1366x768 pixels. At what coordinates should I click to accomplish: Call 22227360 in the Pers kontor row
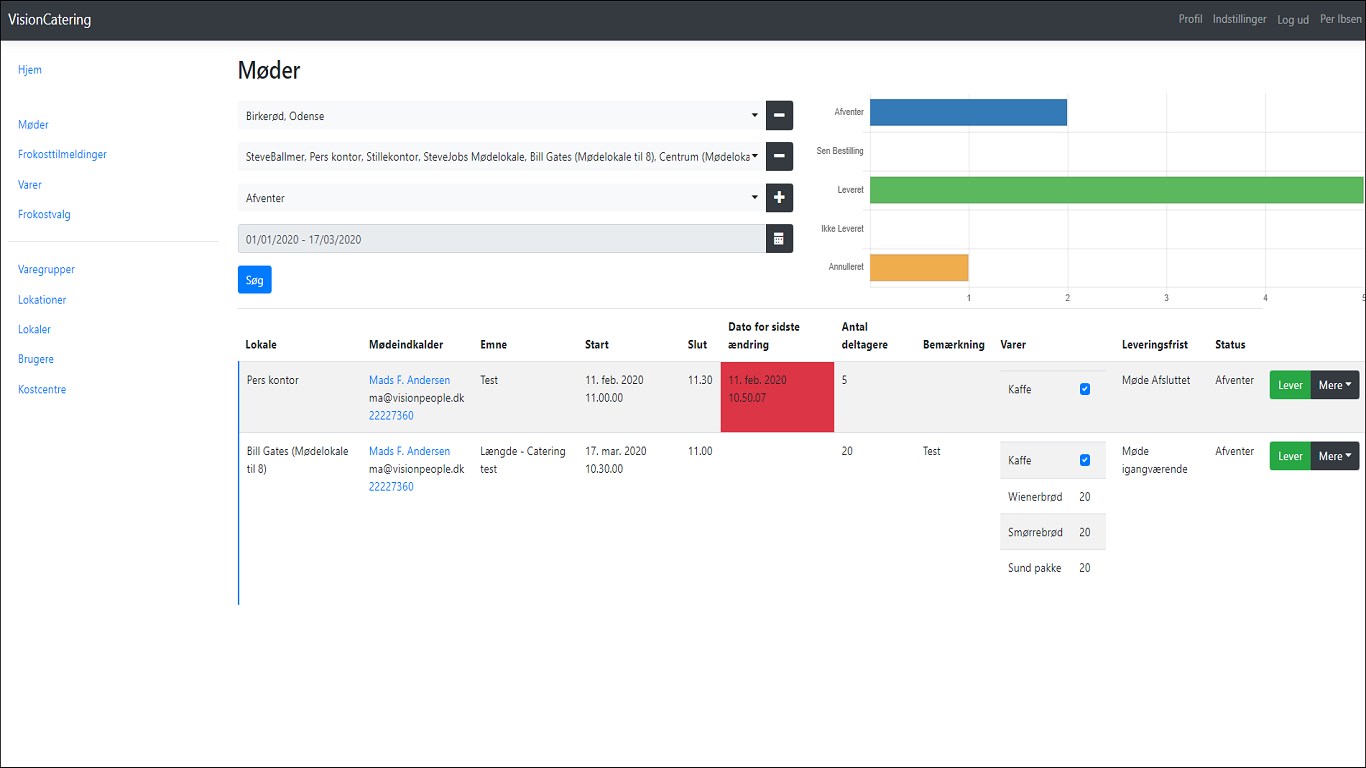391,416
